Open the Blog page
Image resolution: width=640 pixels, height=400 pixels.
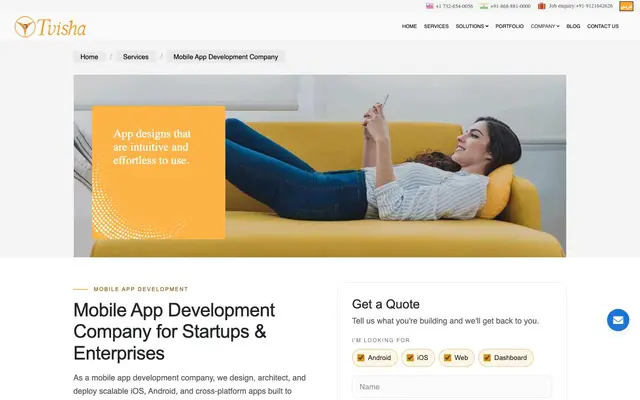[x=573, y=26]
